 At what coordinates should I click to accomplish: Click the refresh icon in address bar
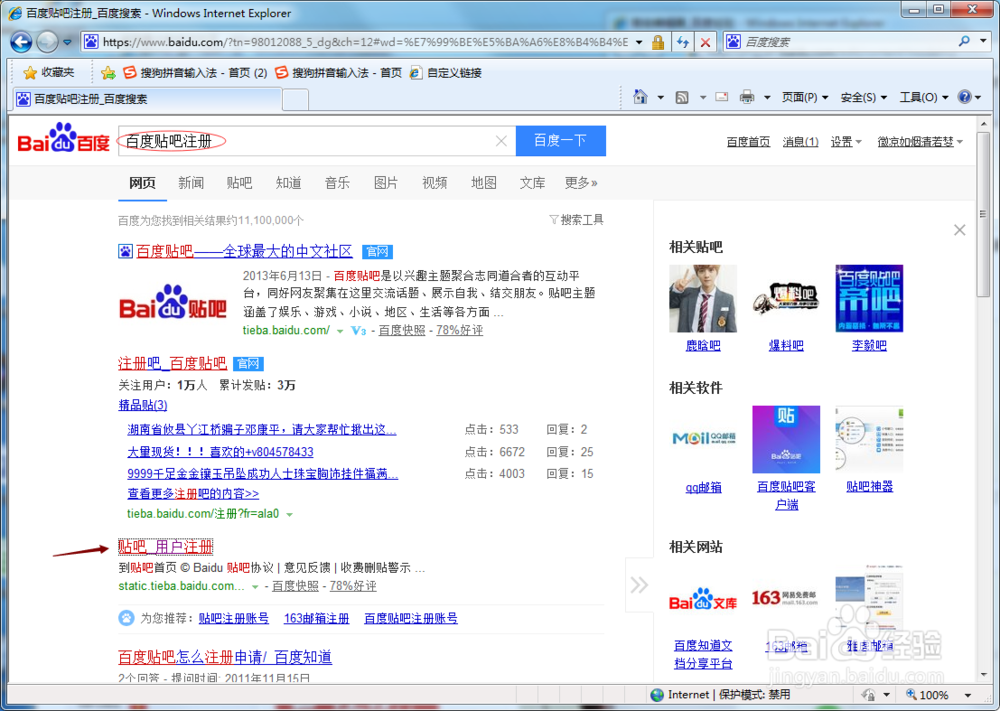[x=683, y=42]
